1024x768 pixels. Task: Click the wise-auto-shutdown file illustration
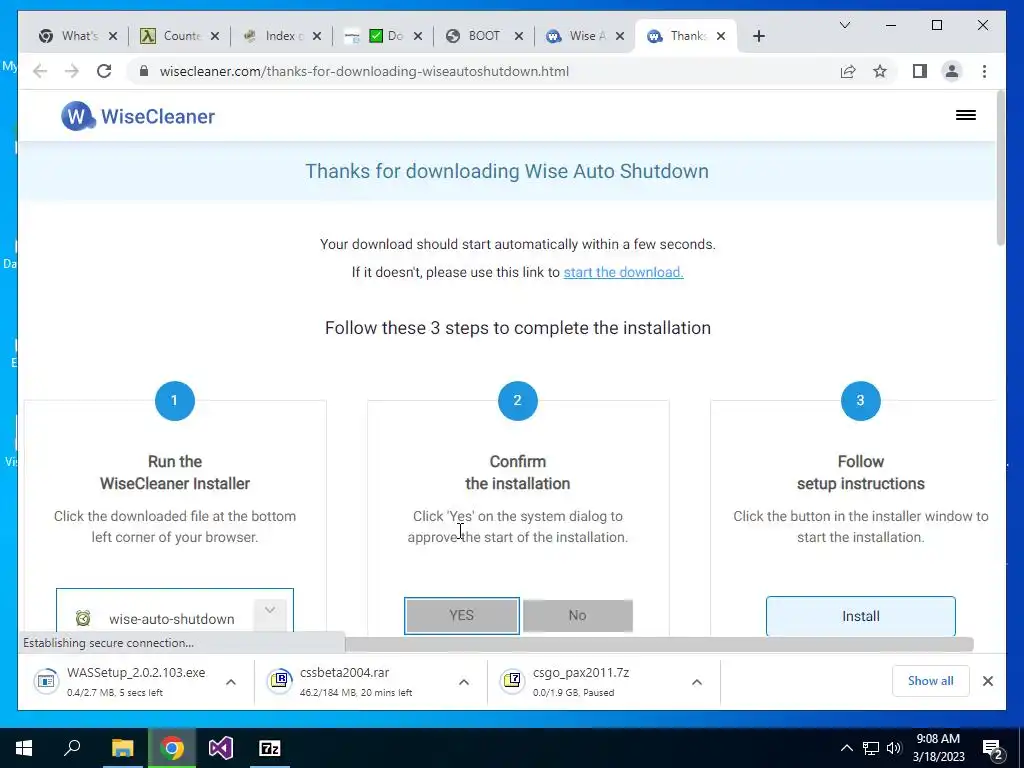click(174, 611)
